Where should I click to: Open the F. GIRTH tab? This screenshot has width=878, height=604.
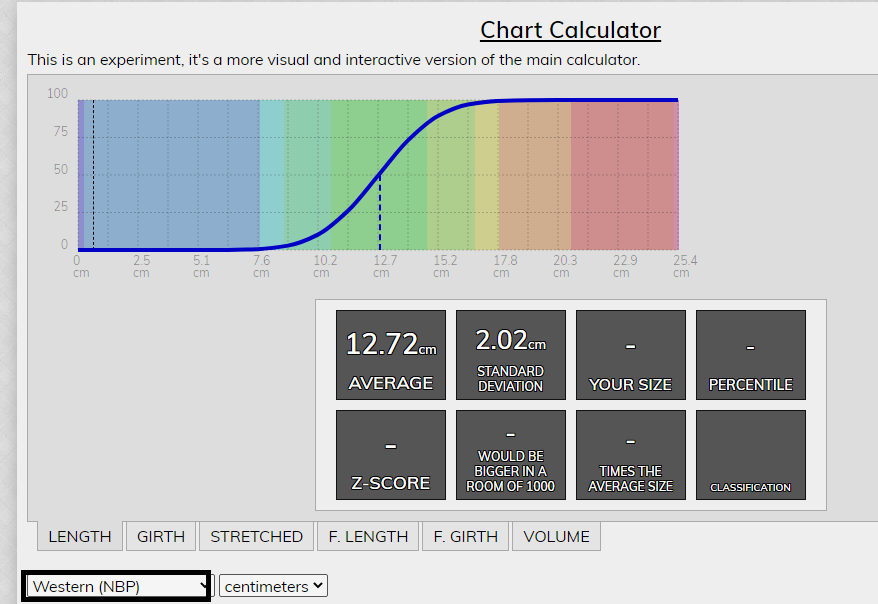pyautogui.click(x=465, y=536)
